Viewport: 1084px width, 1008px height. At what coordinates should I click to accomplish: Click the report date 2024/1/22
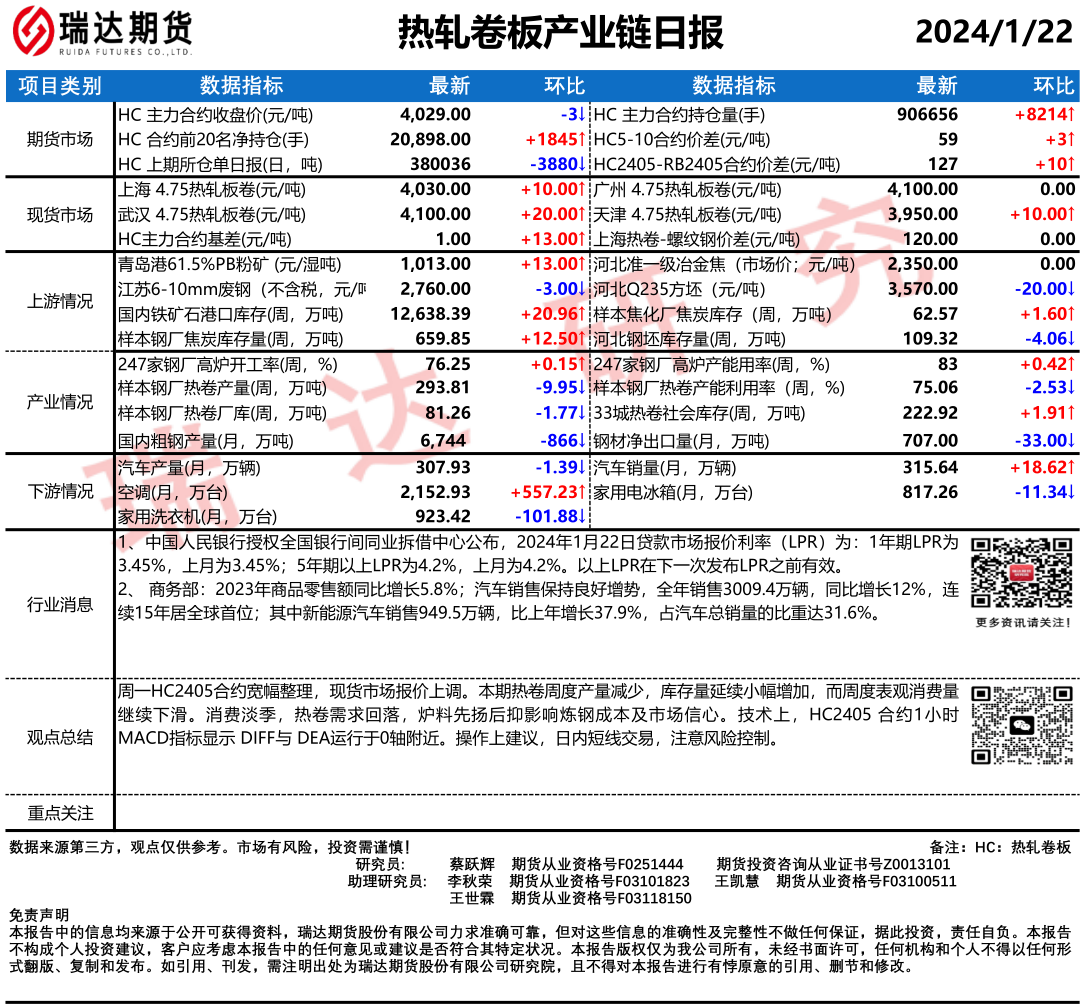[x=993, y=33]
